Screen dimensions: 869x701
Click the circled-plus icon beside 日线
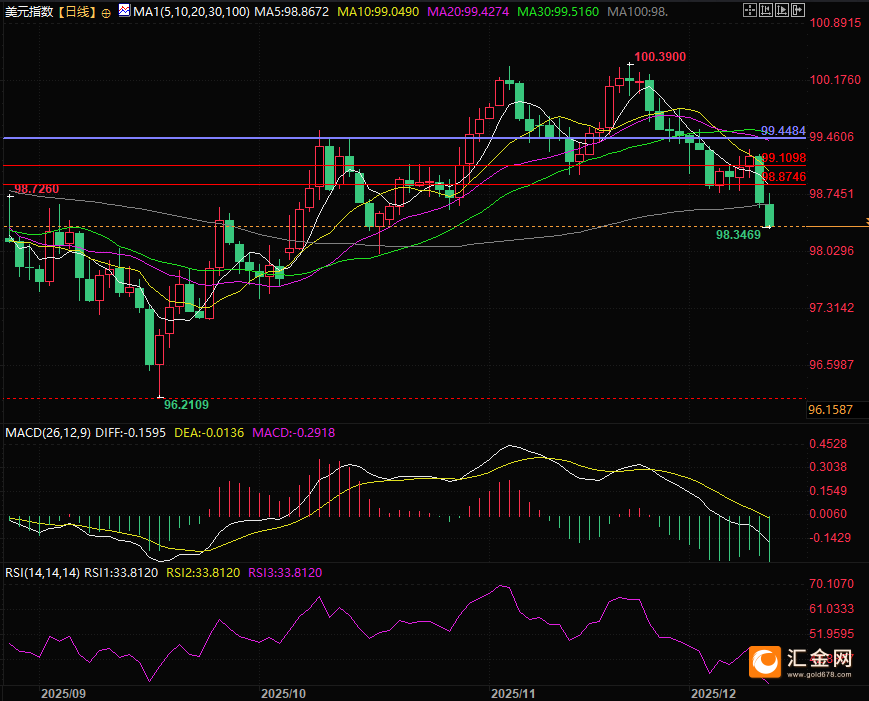(x=106, y=13)
